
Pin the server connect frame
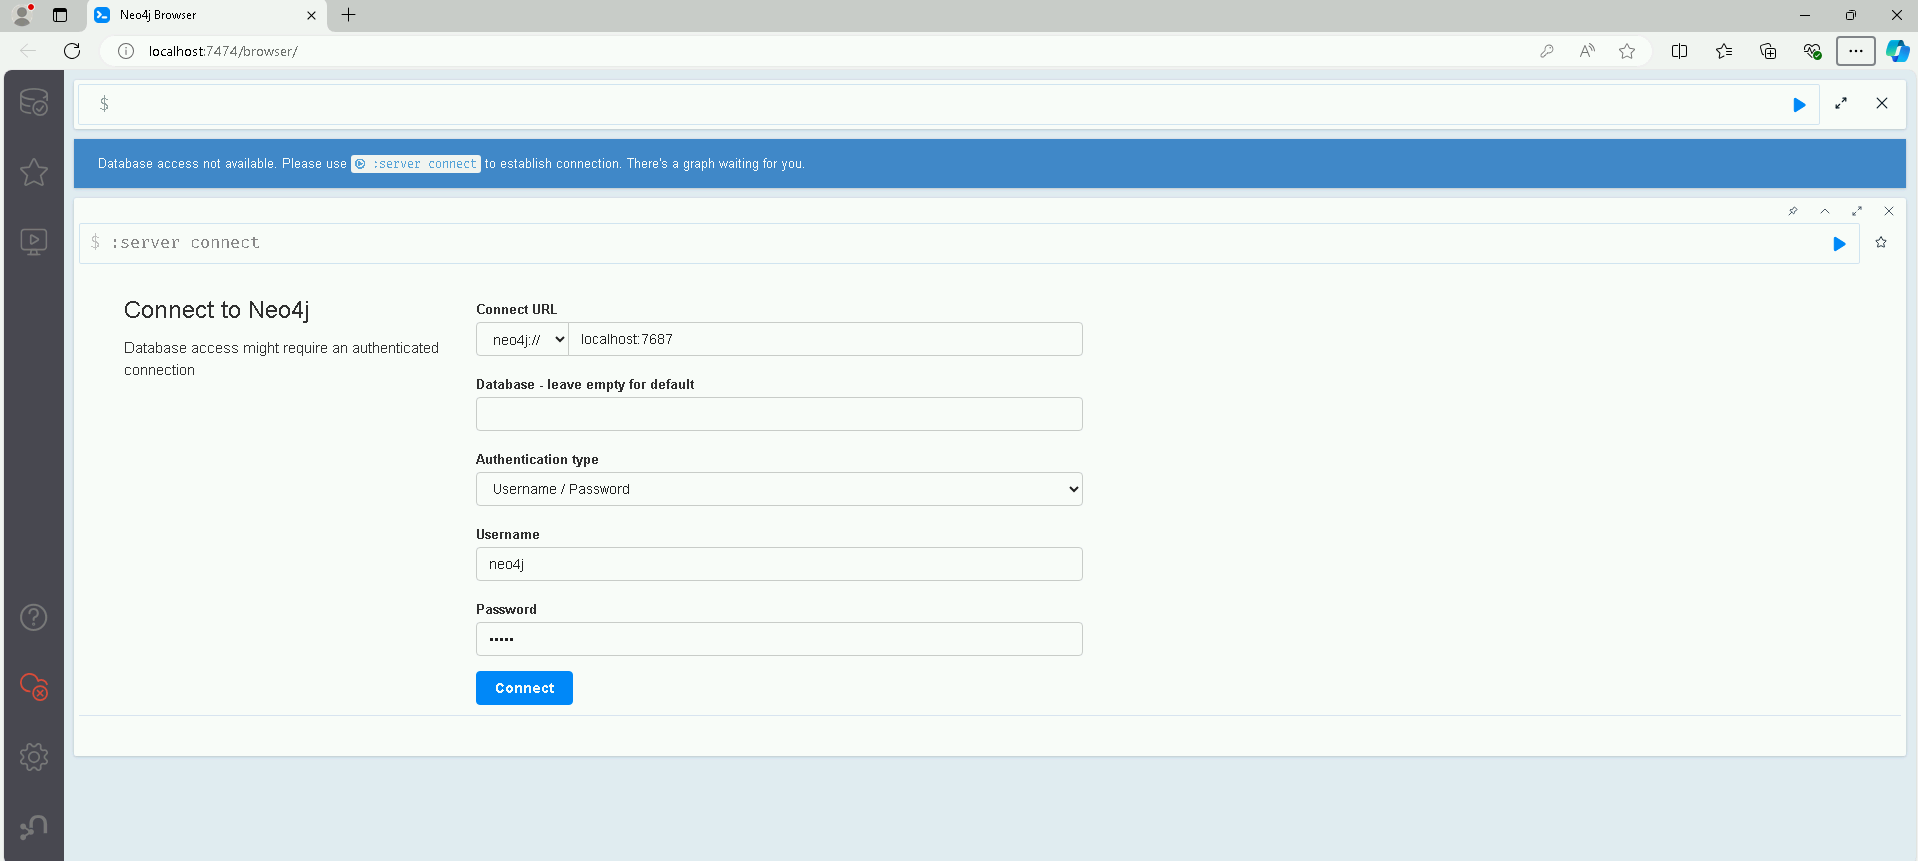click(x=1793, y=211)
